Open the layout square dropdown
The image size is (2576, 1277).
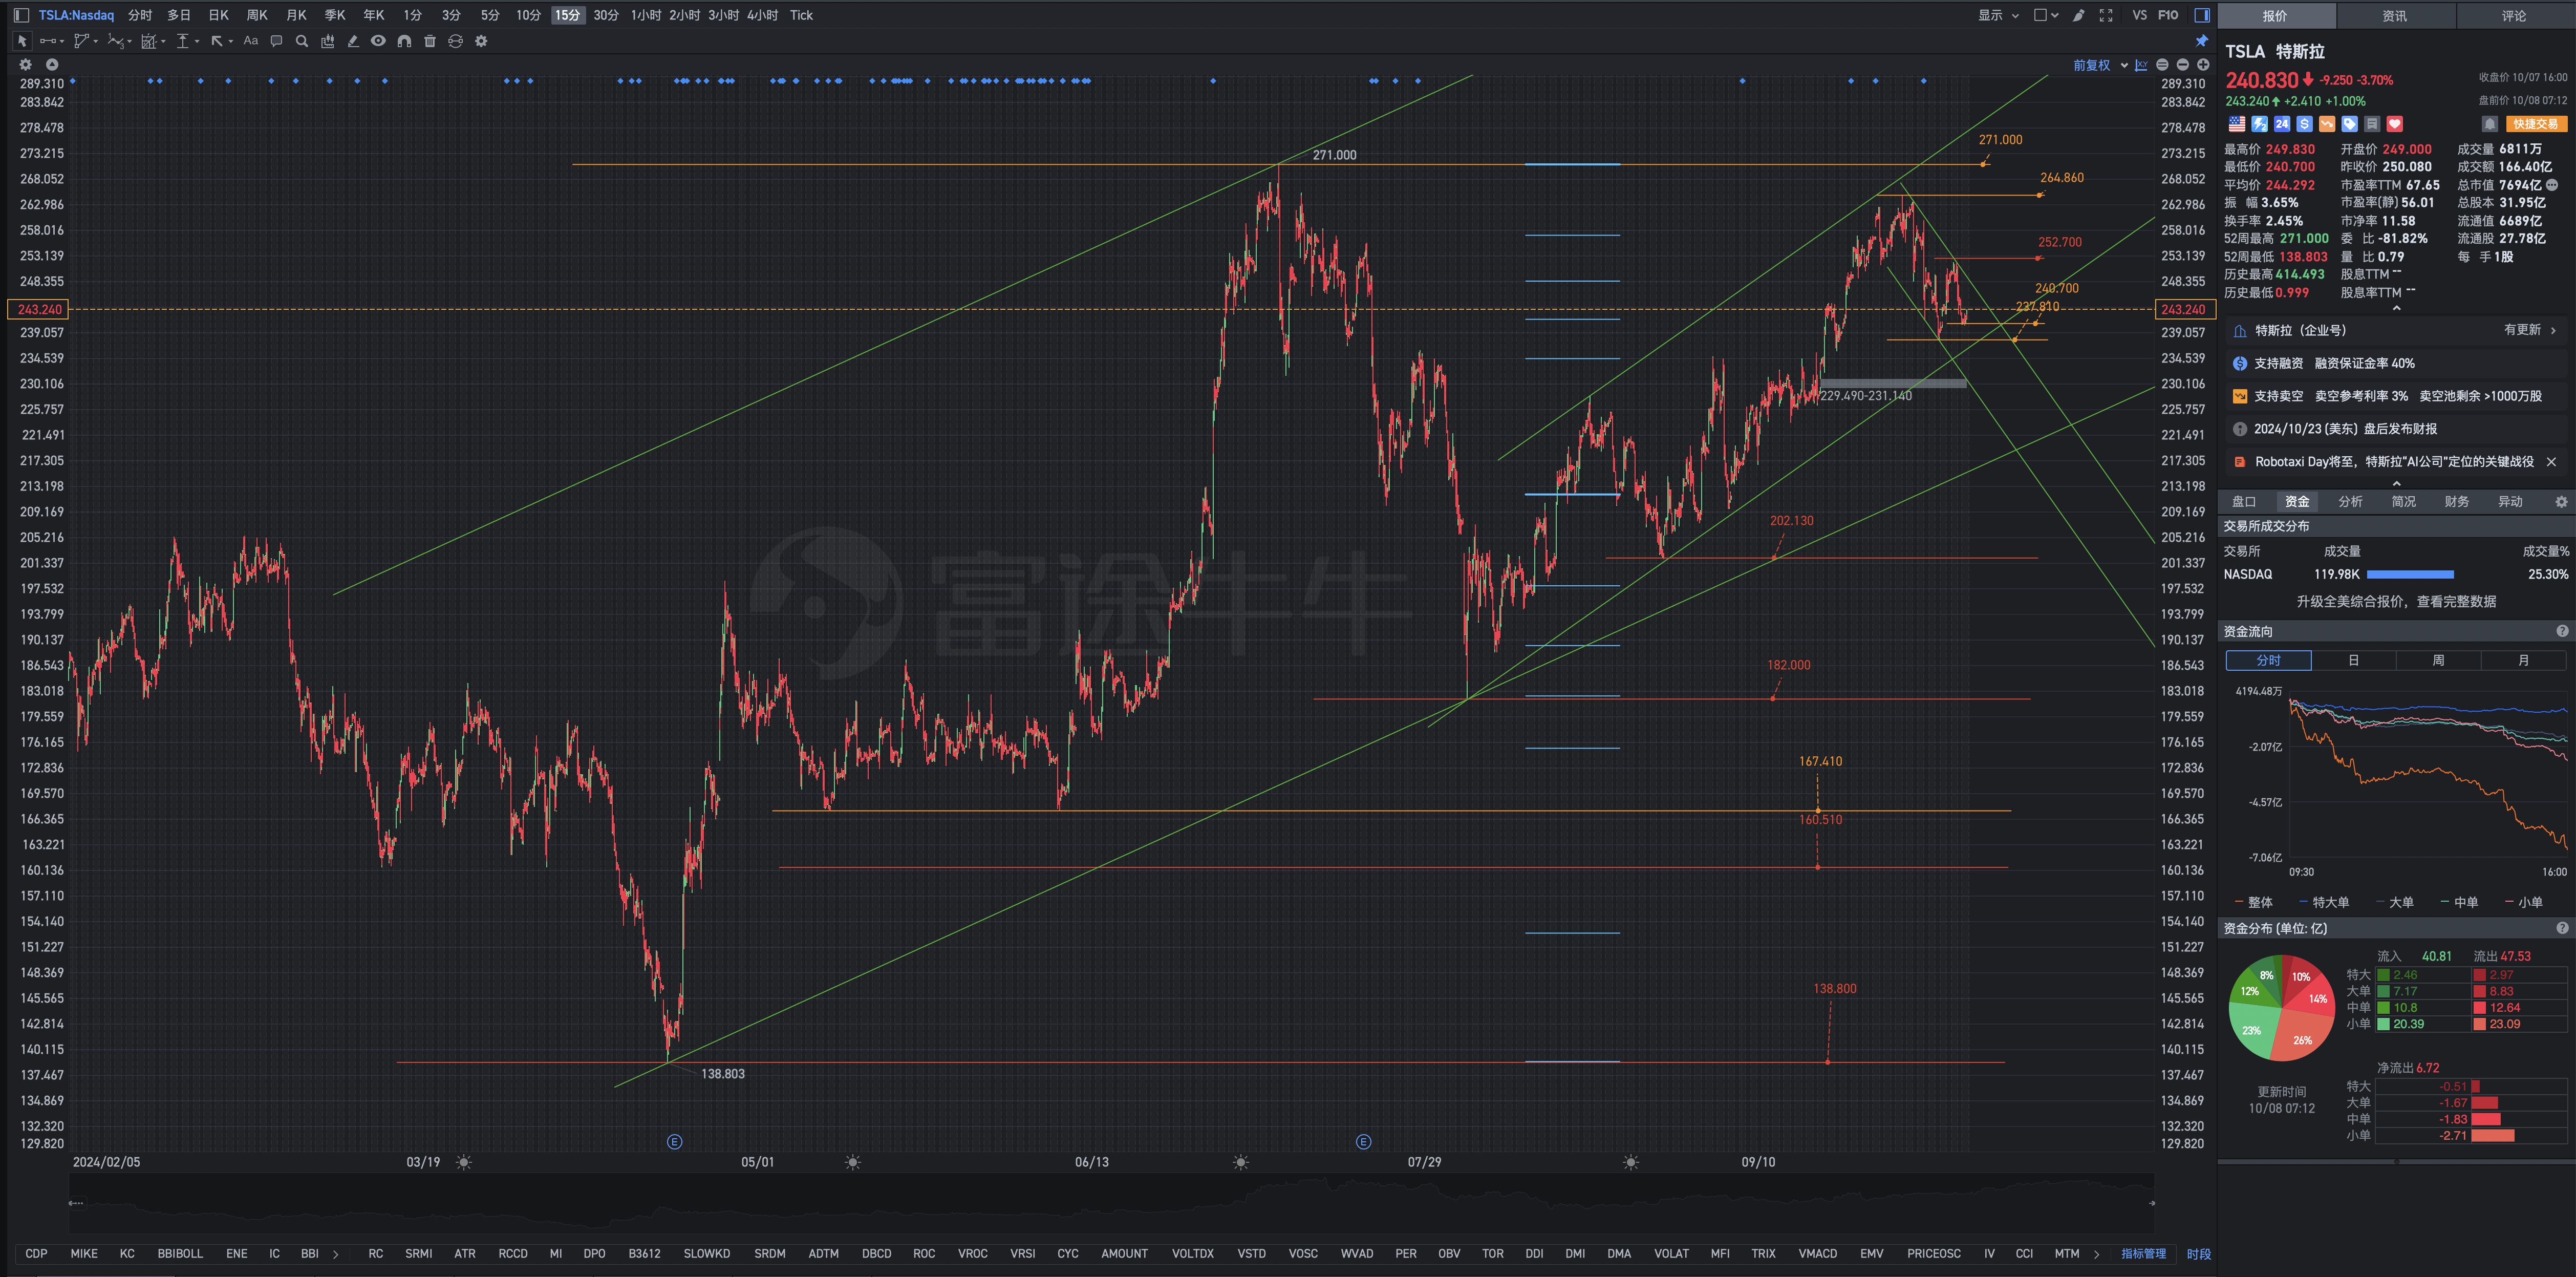(x=2046, y=15)
